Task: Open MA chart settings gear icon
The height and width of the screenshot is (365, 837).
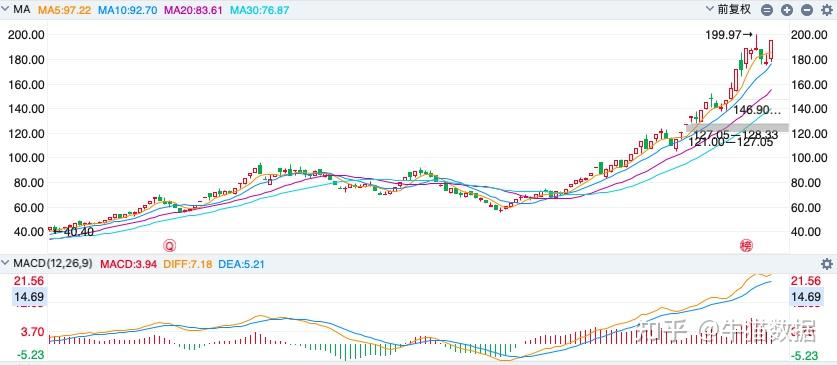Action: (x=827, y=10)
